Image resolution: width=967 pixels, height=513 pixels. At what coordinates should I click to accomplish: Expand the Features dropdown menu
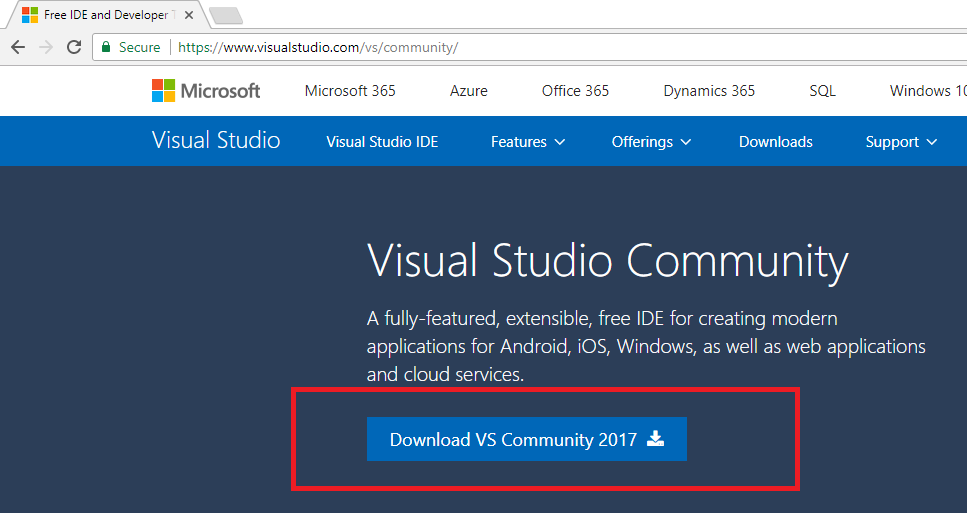click(x=528, y=142)
